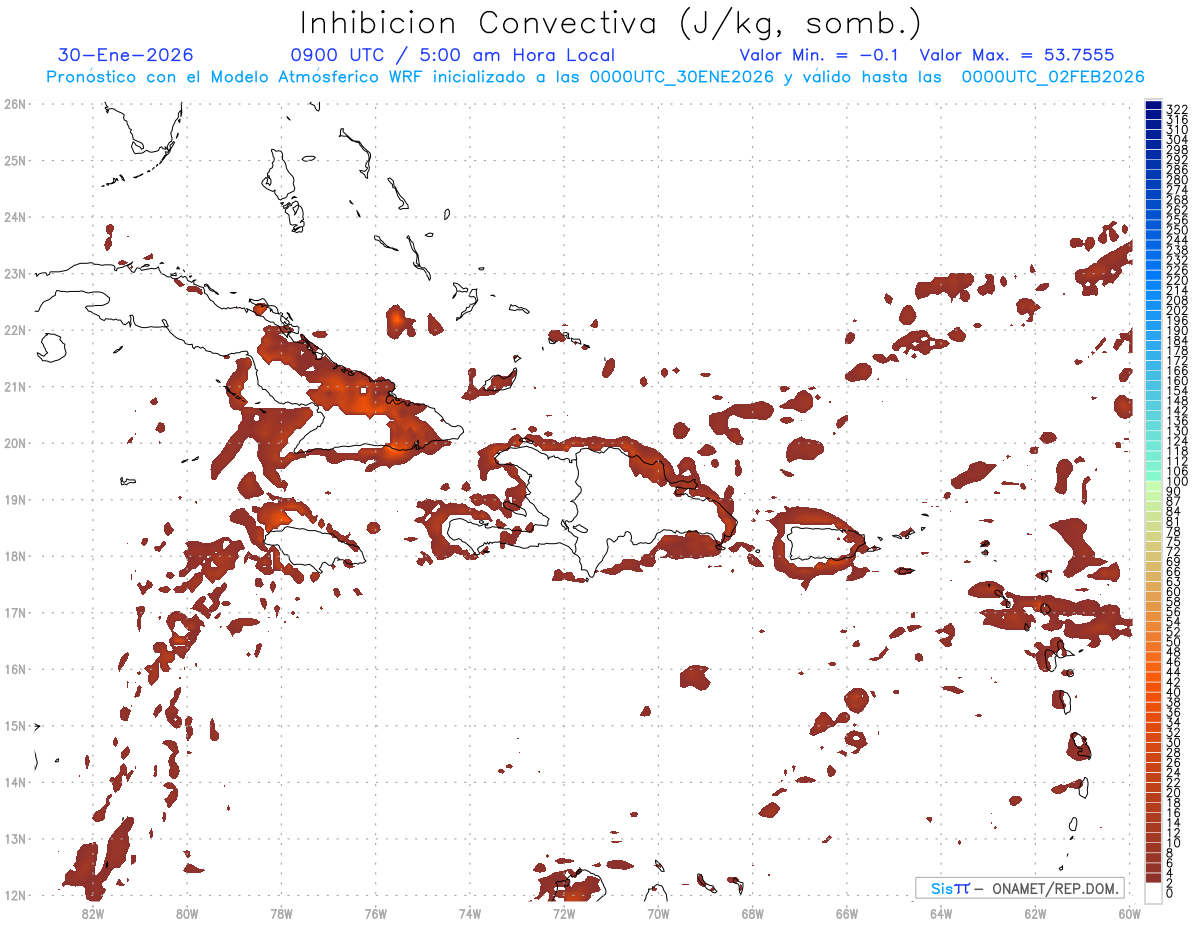Image resolution: width=1200 pixels, height=927 pixels.
Task: Click the 17N latitude label
Action: tap(15, 612)
